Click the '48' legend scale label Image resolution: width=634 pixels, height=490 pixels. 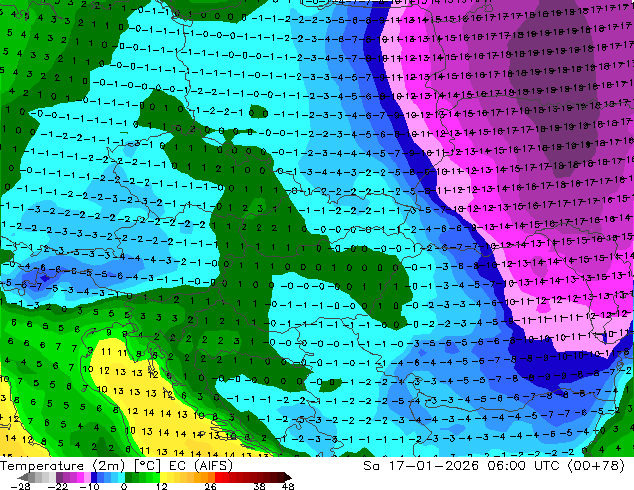click(288, 486)
